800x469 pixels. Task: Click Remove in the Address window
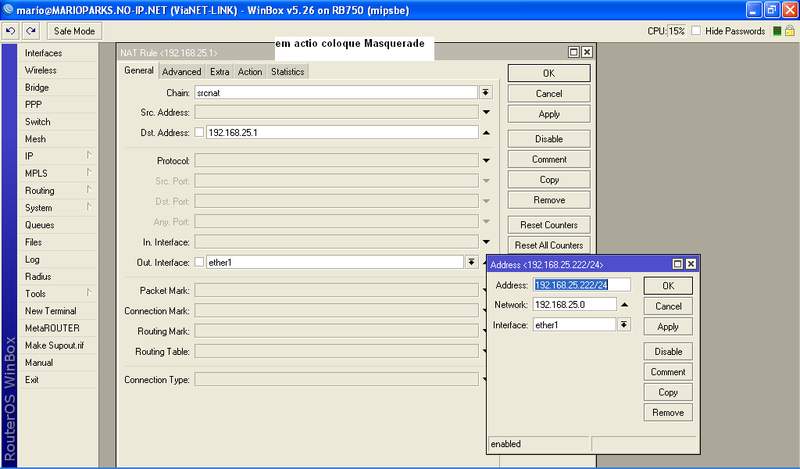point(668,412)
